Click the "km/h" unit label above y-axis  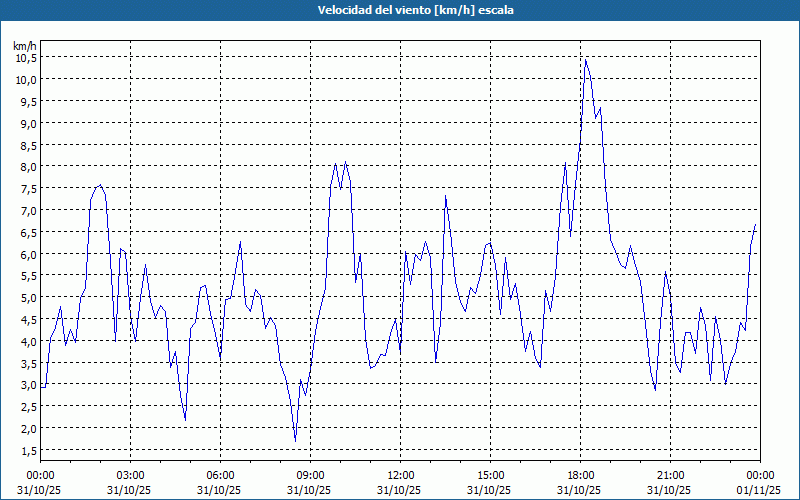tap(24, 46)
